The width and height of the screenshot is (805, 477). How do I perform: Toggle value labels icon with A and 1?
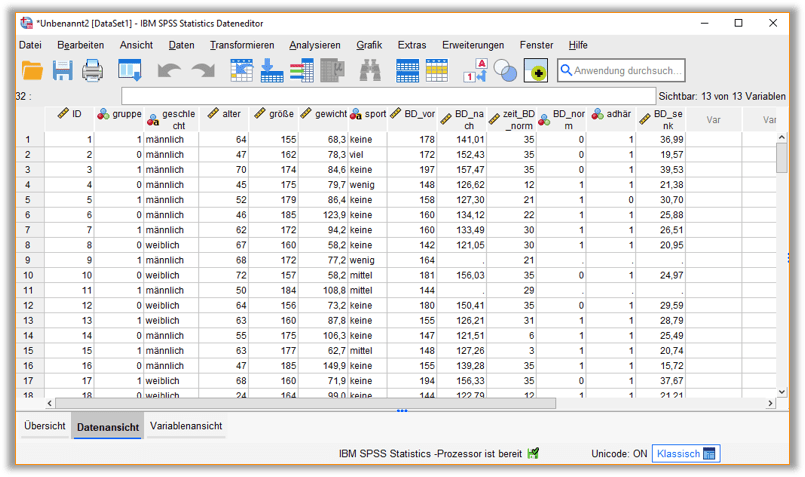click(x=475, y=70)
